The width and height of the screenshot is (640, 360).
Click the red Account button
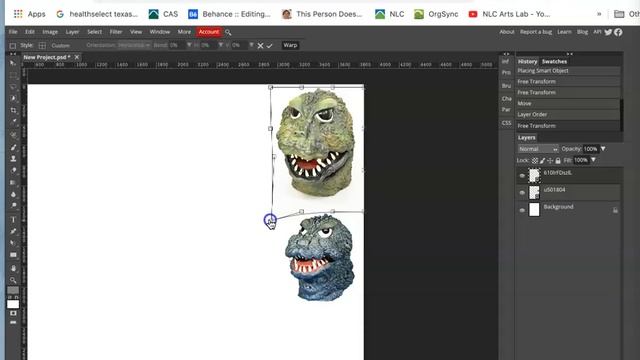click(x=209, y=32)
